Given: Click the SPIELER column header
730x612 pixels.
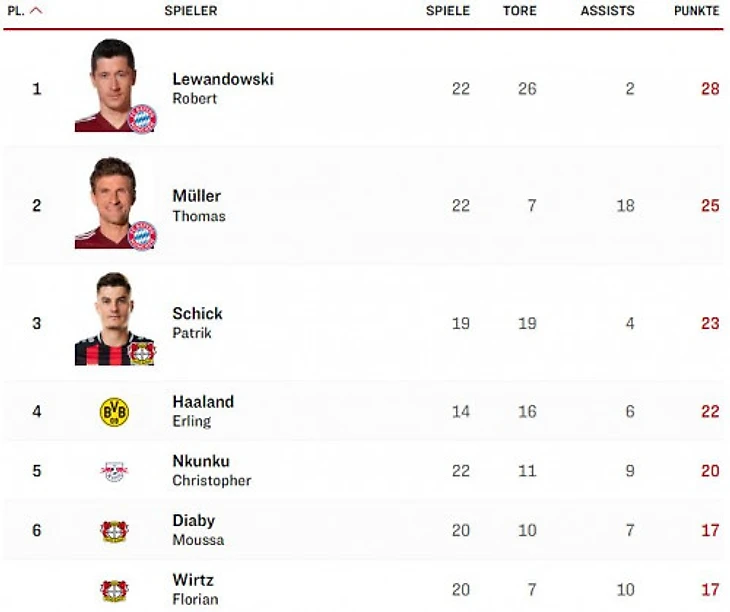Looking at the screenshot, I should coord(190,11).
